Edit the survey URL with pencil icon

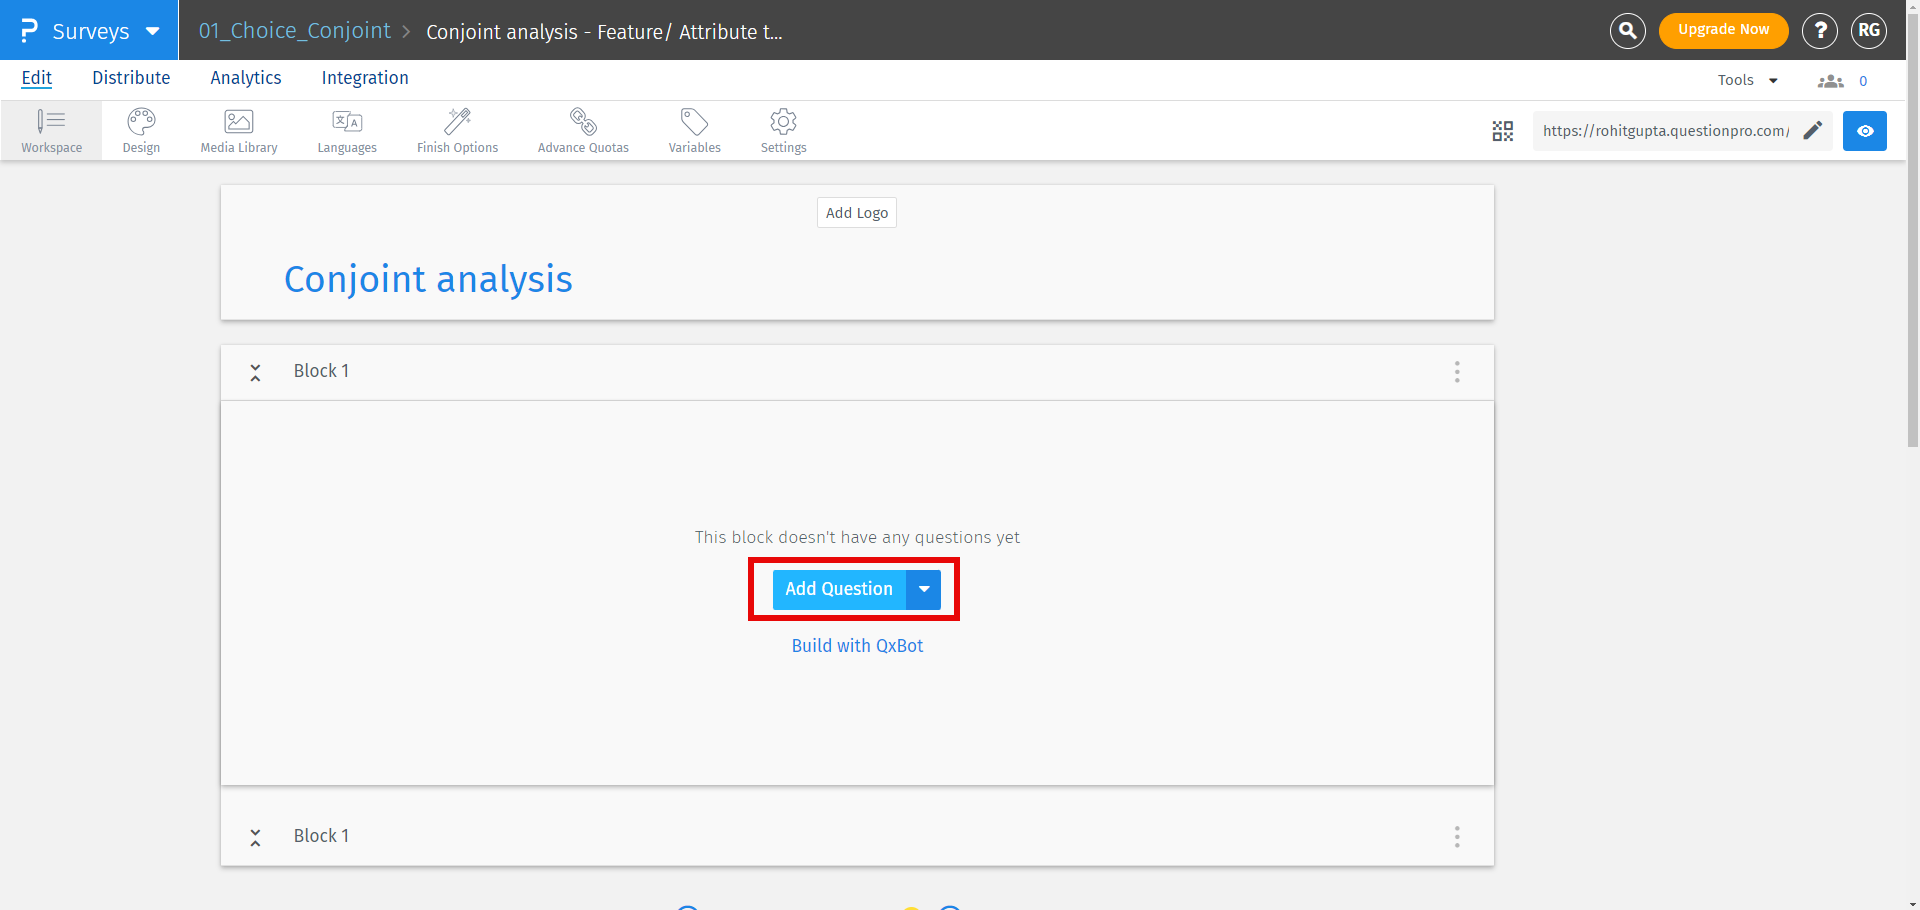point(1812,130)
